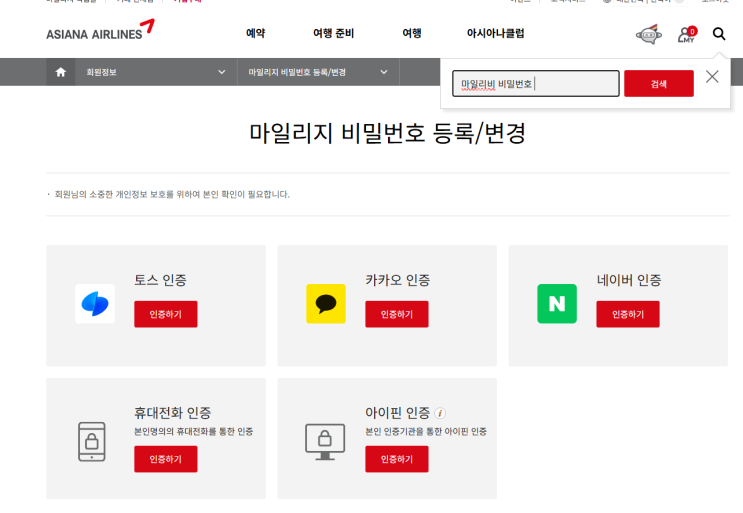The width and height of the screenshot is (743, 513).
Task: Click text 본인명의의 휴대전화를 통한 인증
Action: click(x=193, y=432)
